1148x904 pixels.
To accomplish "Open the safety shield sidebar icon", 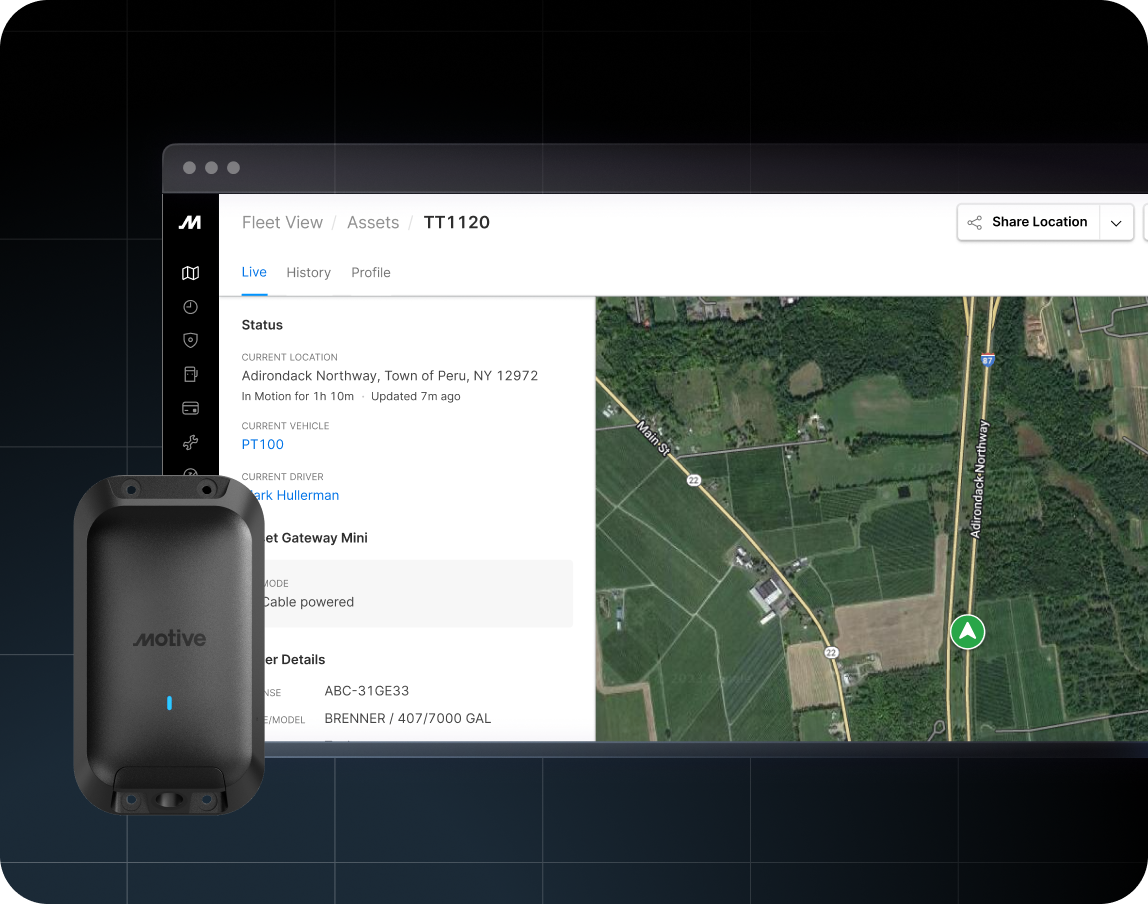I will (x=190, y=340).
